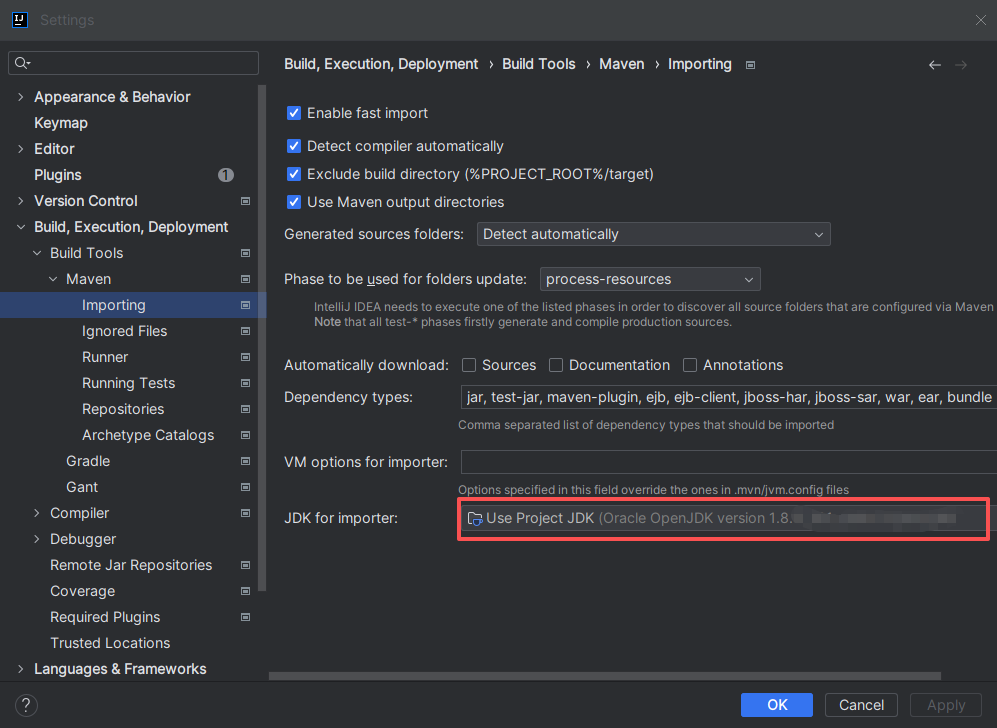Click project icon next to Version Control
Image resolution: width=997 pixels, height=728 pixels.
point(245,201)
